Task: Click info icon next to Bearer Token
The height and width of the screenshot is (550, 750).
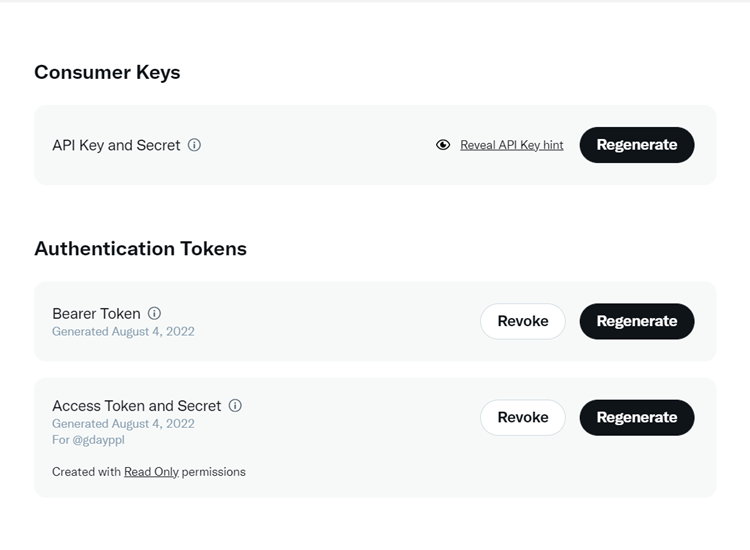Action: (154, 313)
